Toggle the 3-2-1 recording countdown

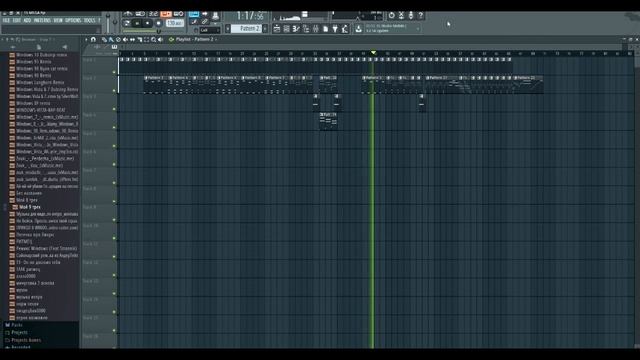[x=153, y=14]
